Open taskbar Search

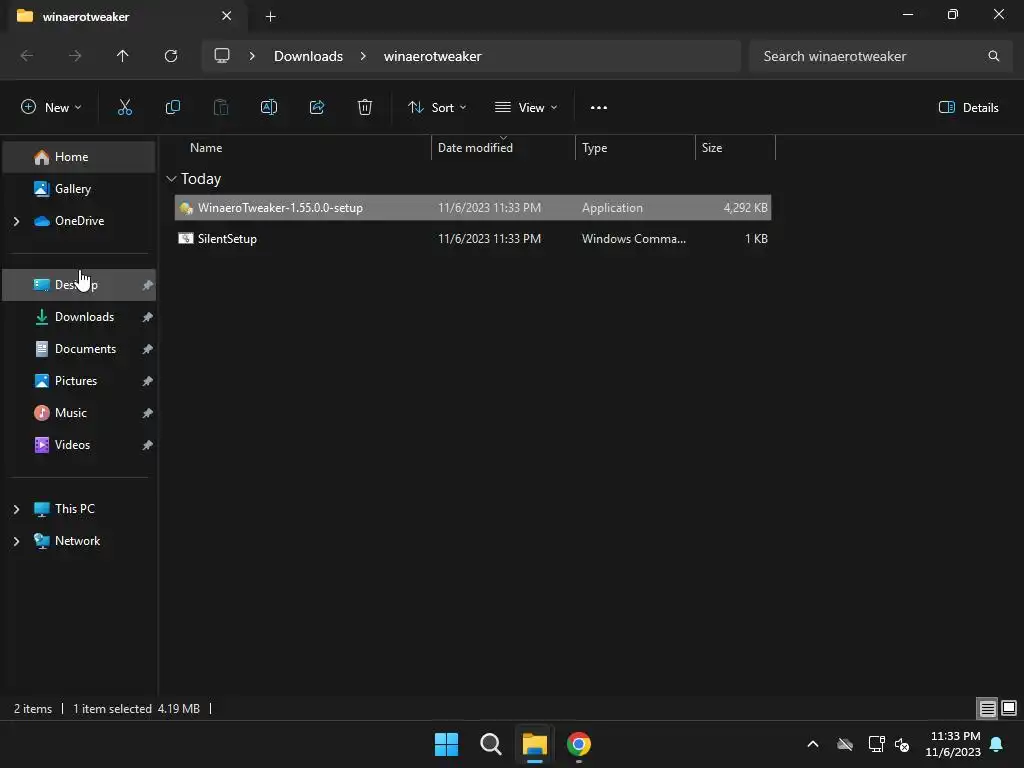click(490, 744)
